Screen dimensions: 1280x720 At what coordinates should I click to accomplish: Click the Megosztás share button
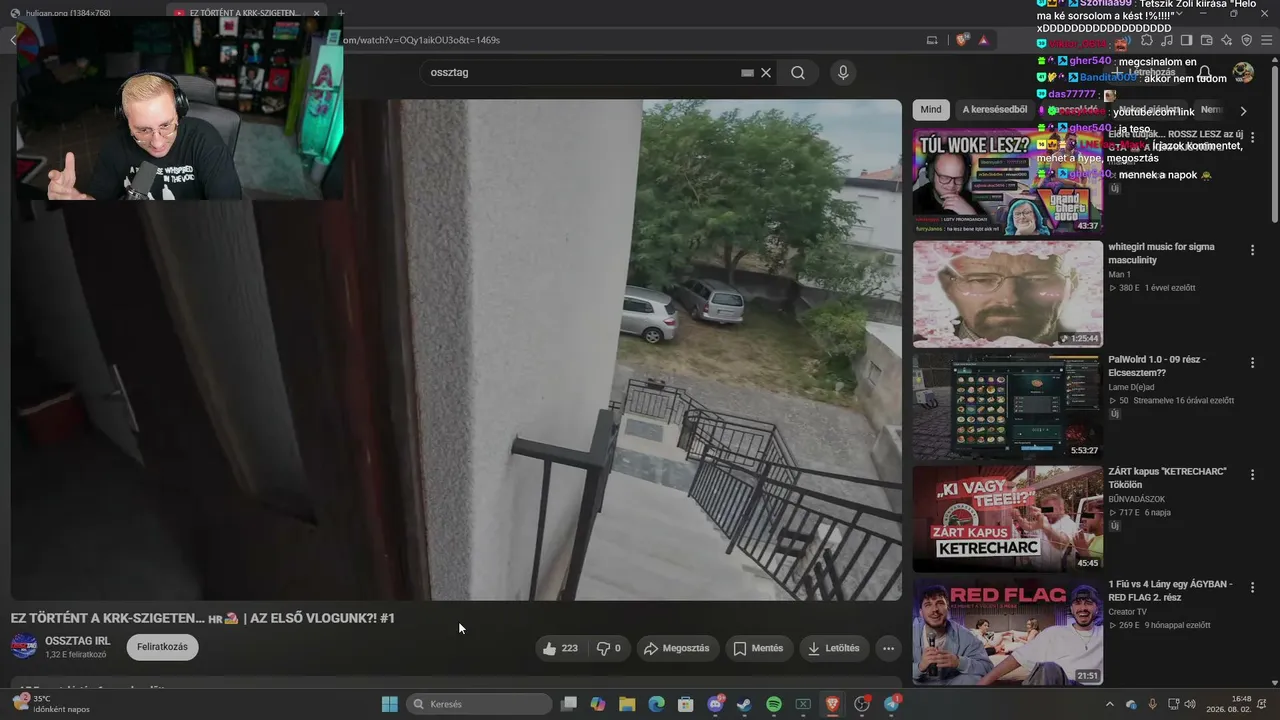(x=677, y=648)
